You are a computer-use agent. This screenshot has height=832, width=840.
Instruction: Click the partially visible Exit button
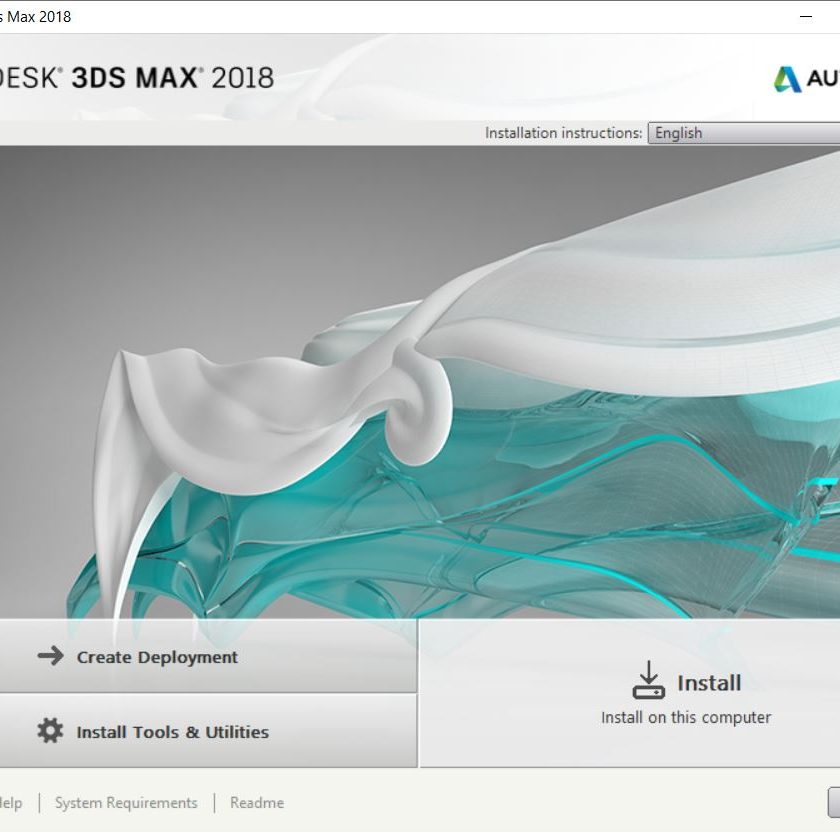(x=834, y=803)
